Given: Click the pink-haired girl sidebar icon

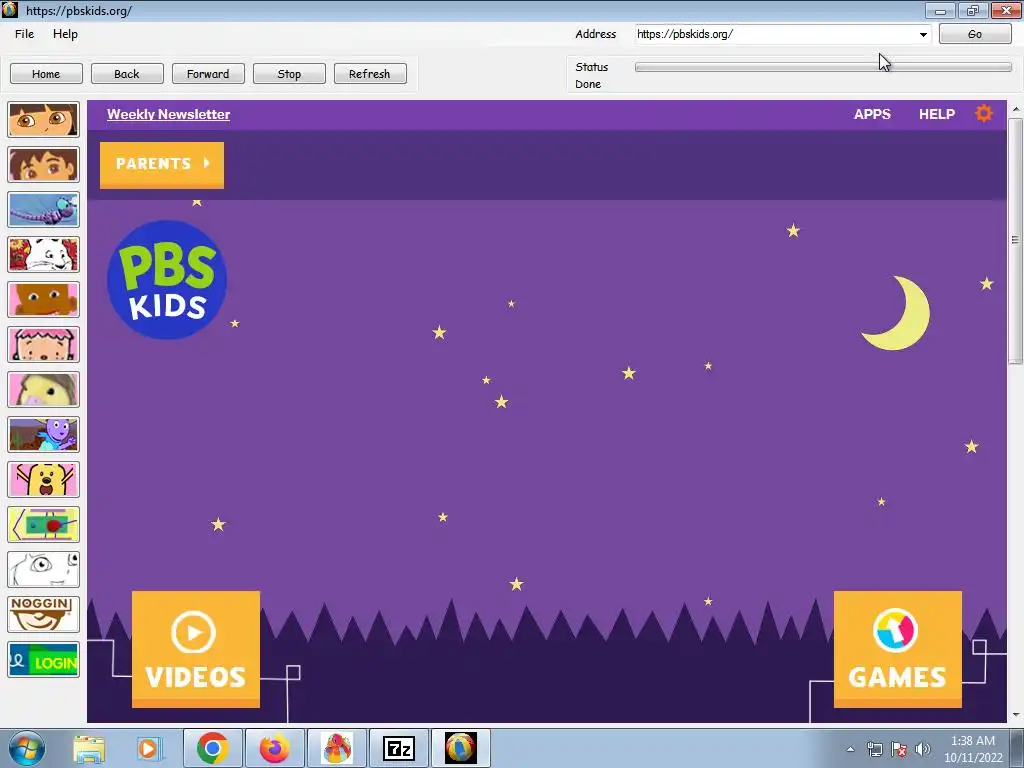Looking at the screenshot, I should pyautogui.click(x=43, y=345).
